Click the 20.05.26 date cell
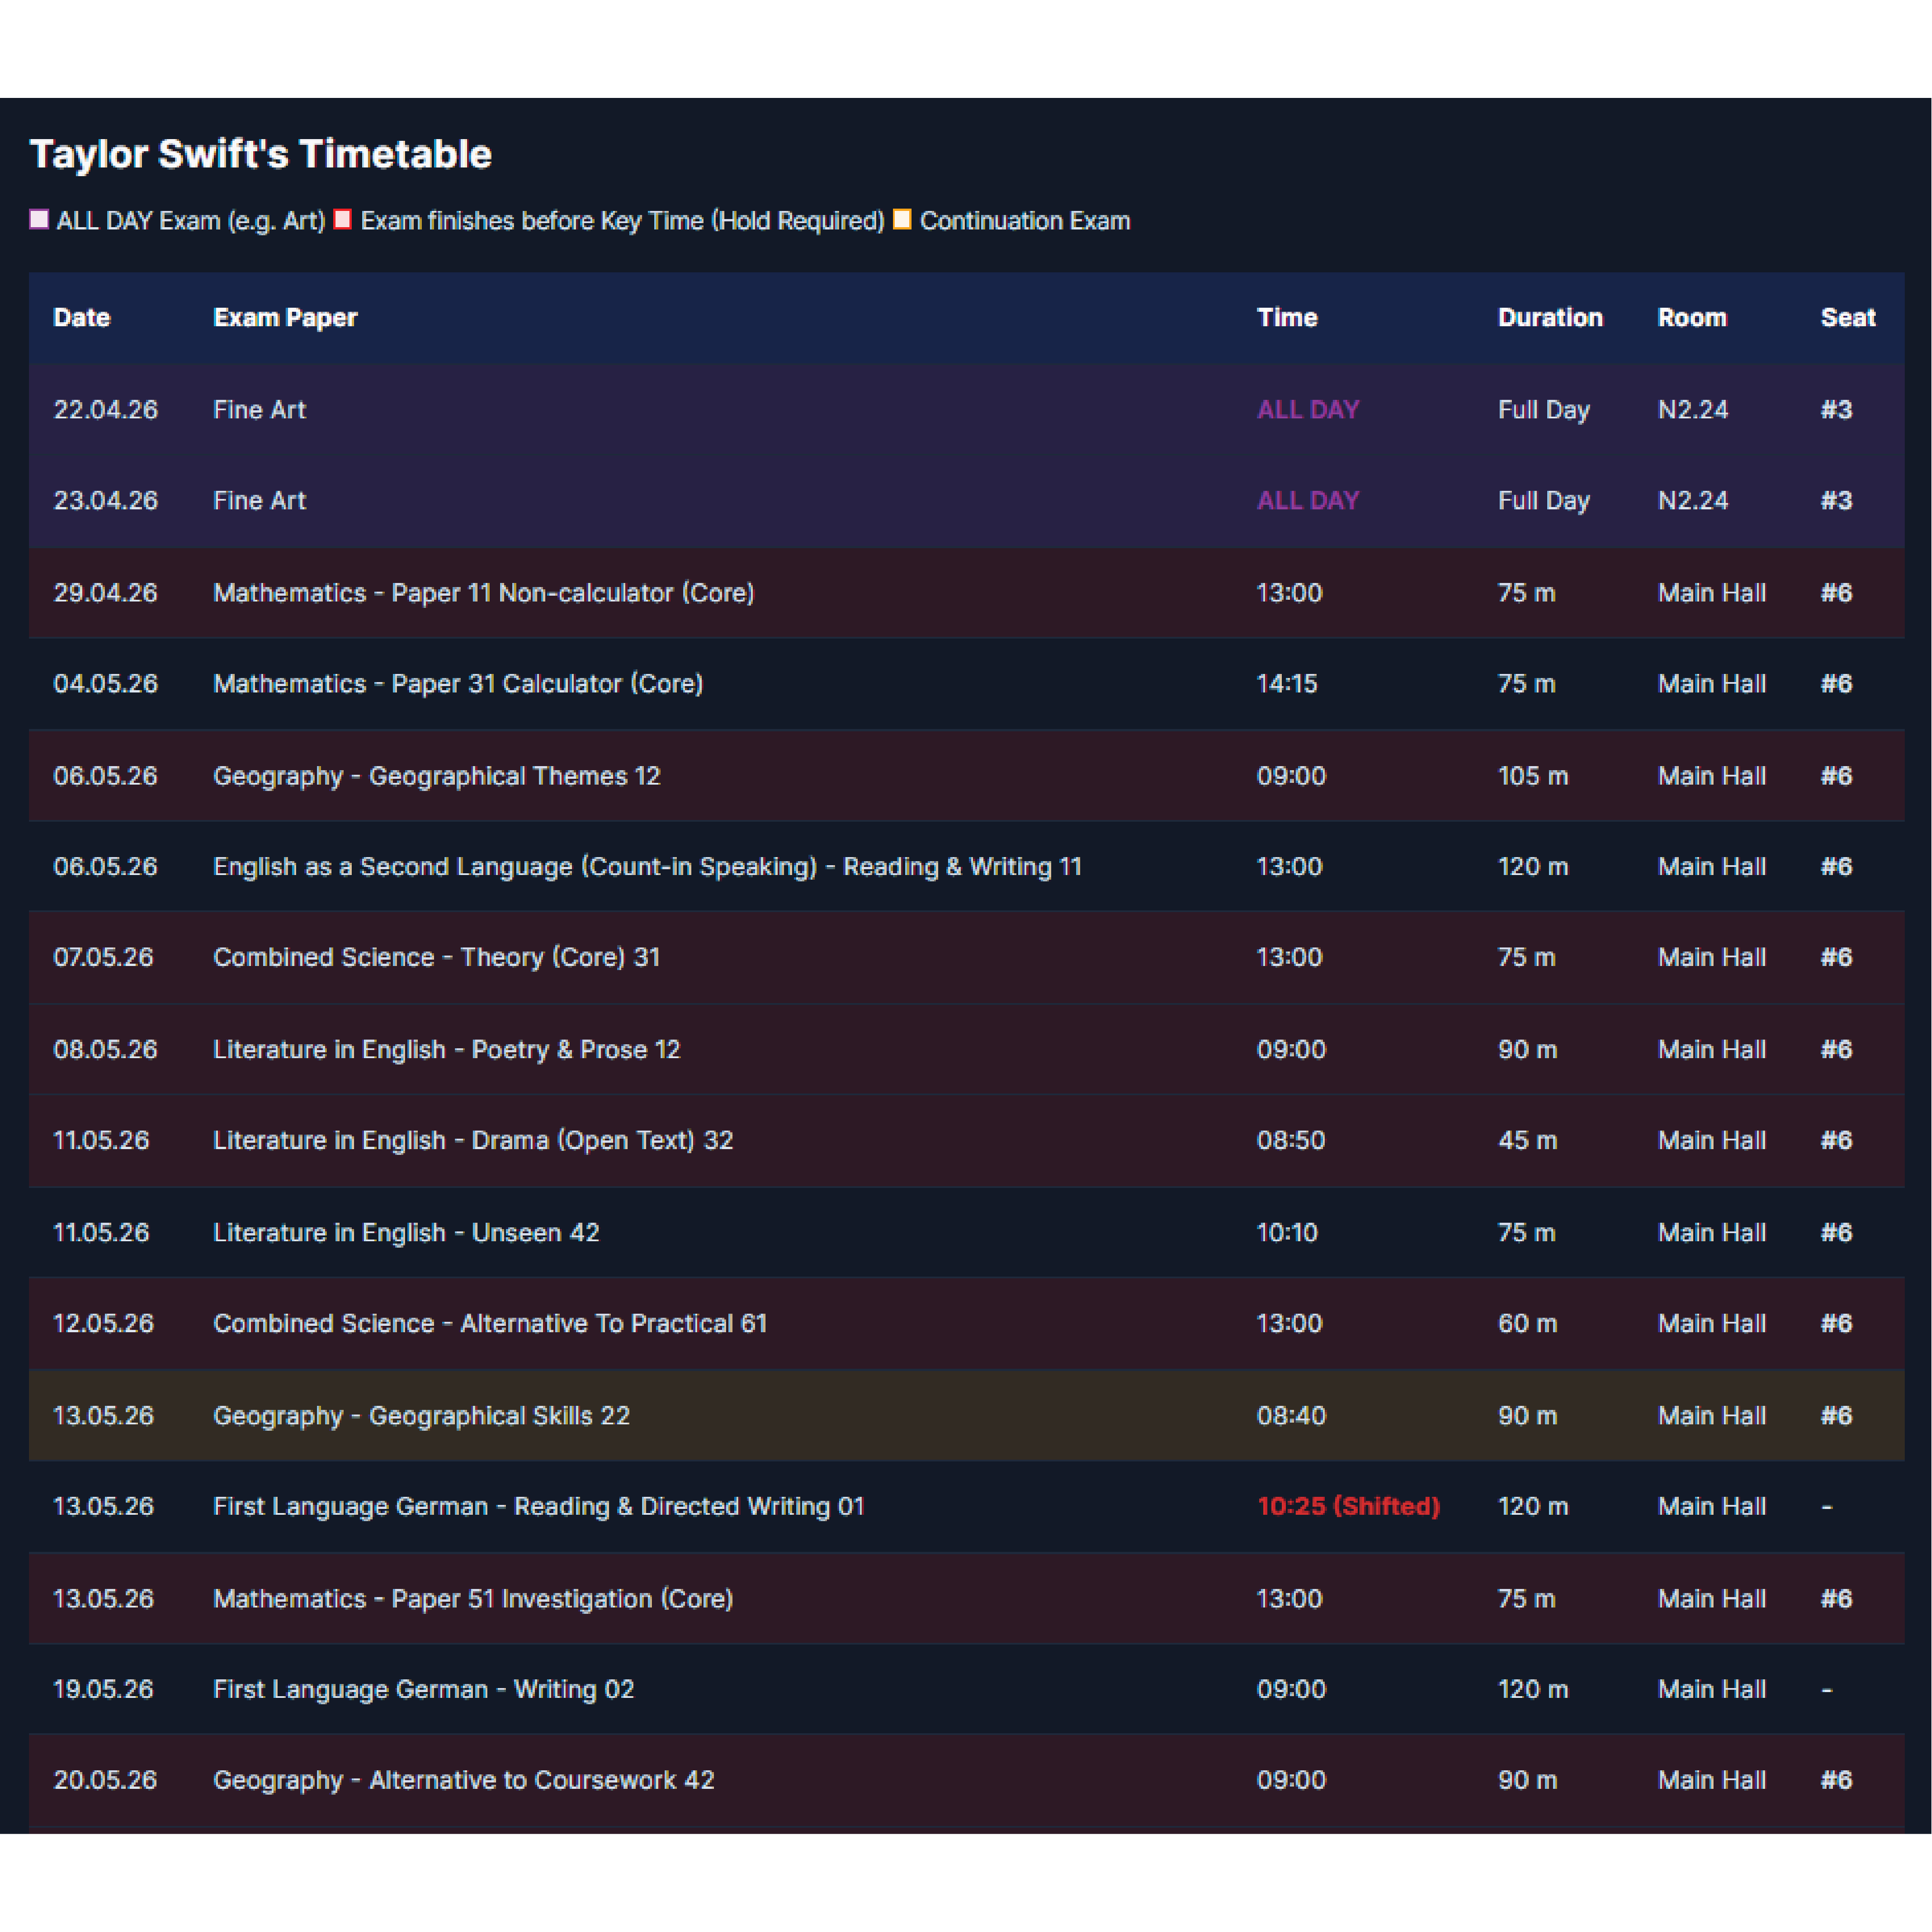This screenshot has width=1932, height=1932. click(x=105, y=1781)
